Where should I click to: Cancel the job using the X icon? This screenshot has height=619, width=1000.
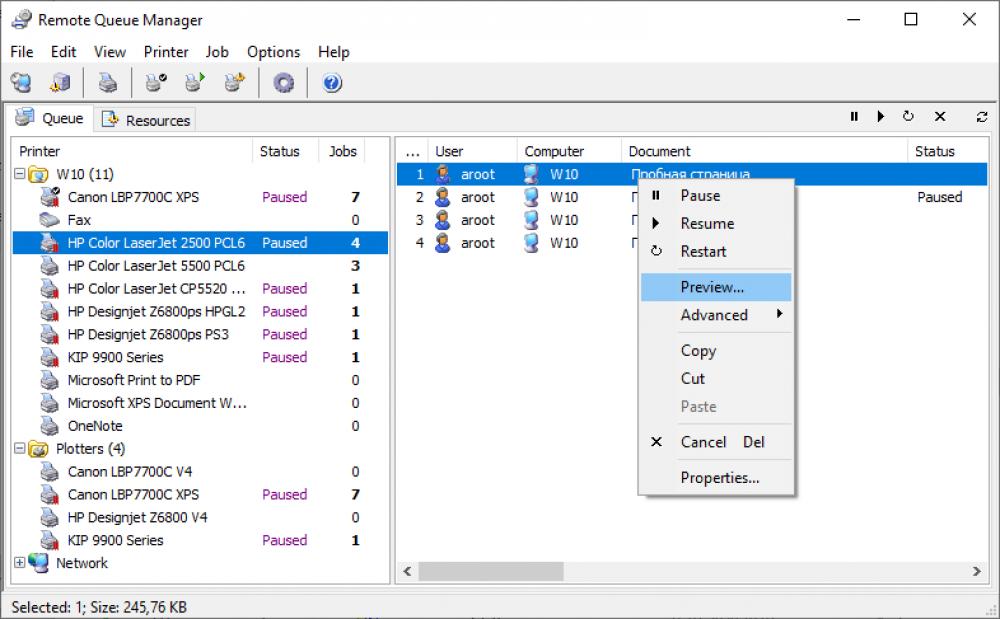[x=940, y=116]
